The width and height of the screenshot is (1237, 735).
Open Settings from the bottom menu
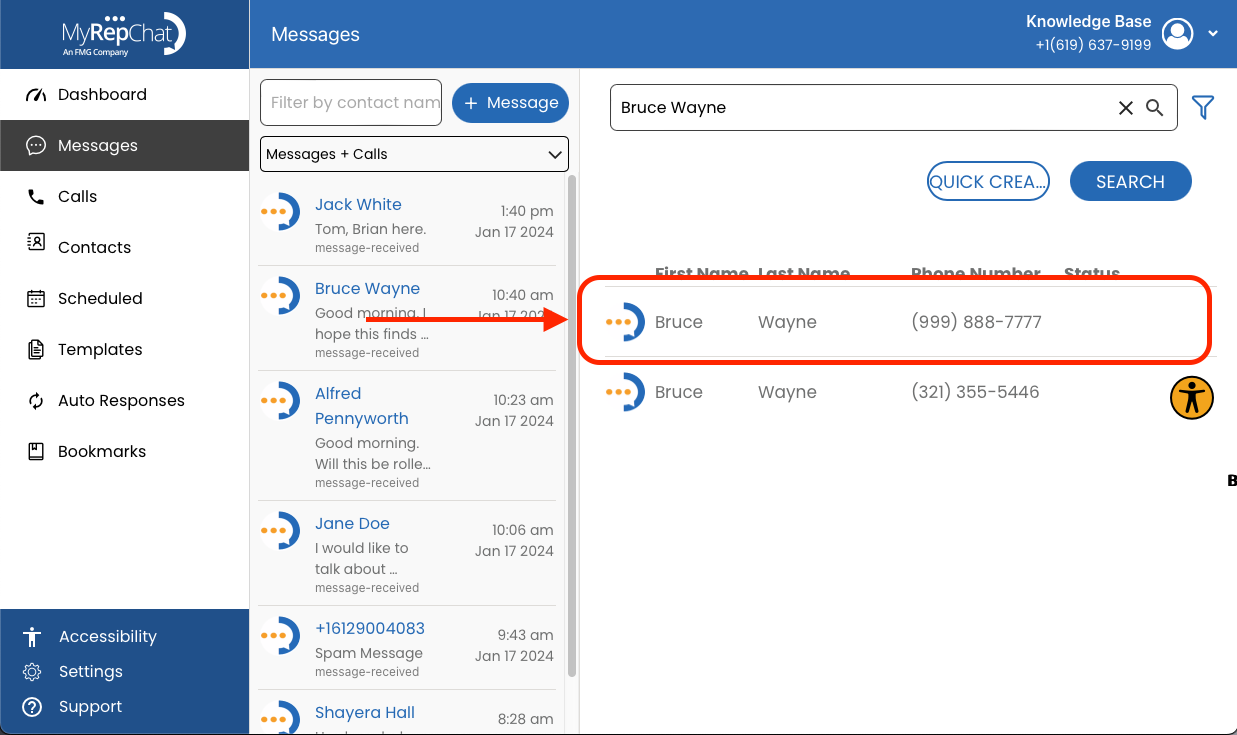pos(91,671)
